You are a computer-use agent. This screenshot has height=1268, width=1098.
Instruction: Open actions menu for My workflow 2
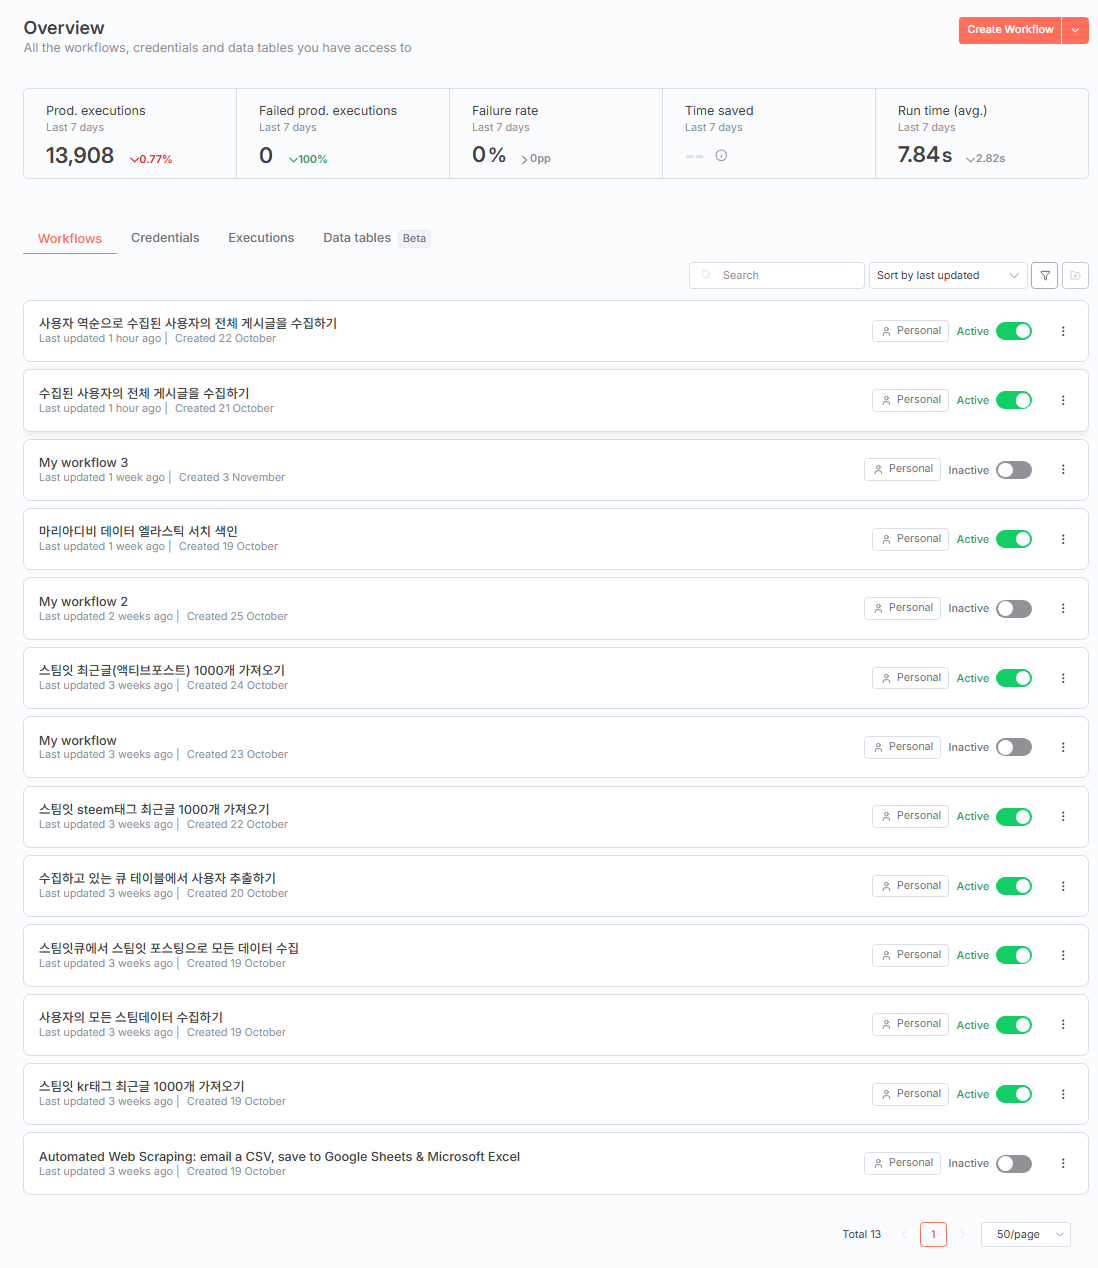(1063, 608)
